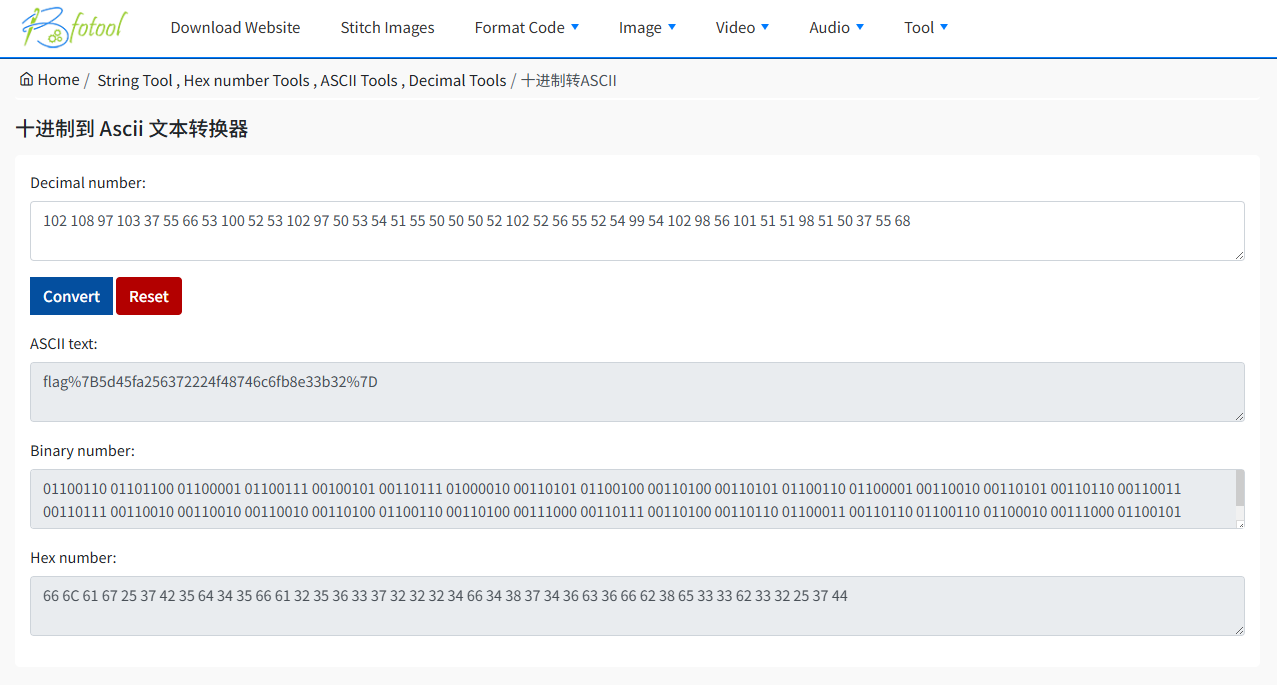This screenshot has height=685, width=1277.
Task: Open String Tool breadcrumb link
Action: point(135,81)
